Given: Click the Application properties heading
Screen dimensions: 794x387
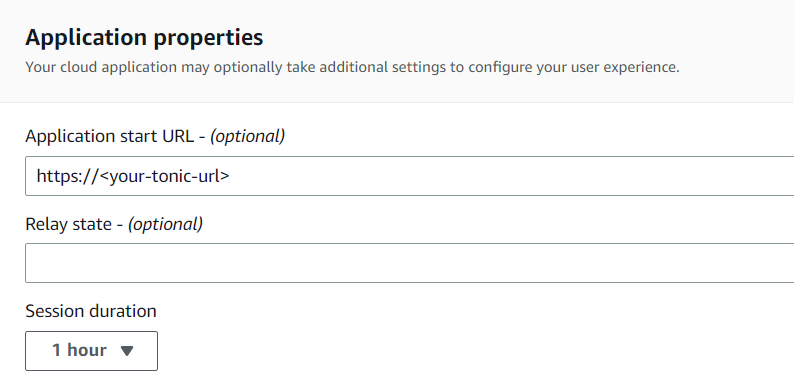Looking at the screenshot, I should pyautogui.click(x=144, y=37).
